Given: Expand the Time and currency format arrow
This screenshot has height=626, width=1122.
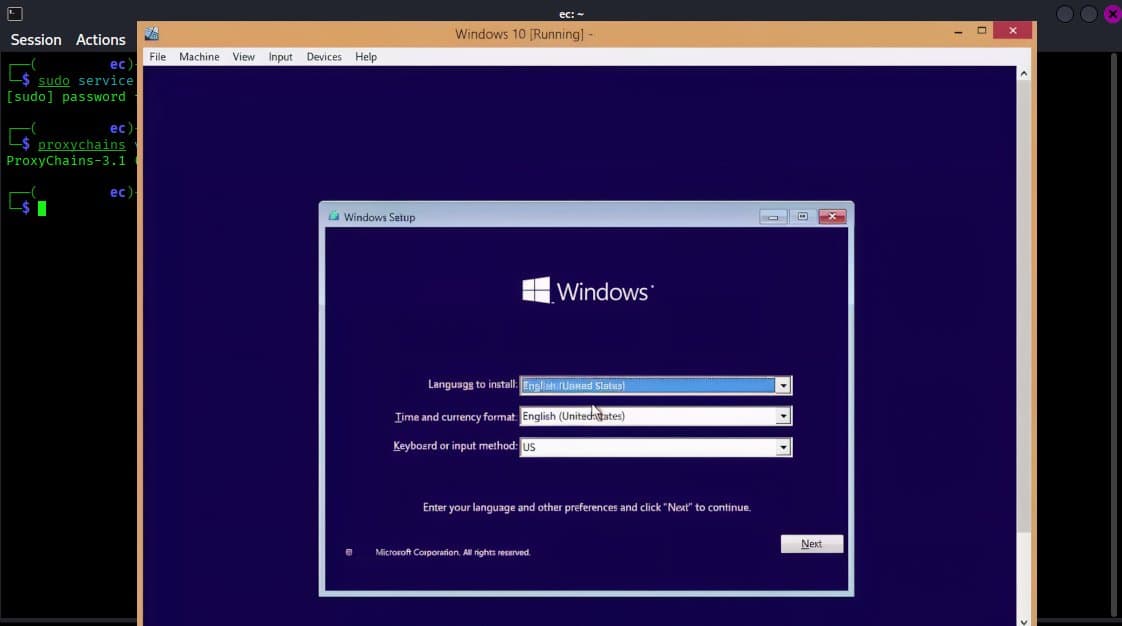Looking at the screenshot, I should 783,416.
